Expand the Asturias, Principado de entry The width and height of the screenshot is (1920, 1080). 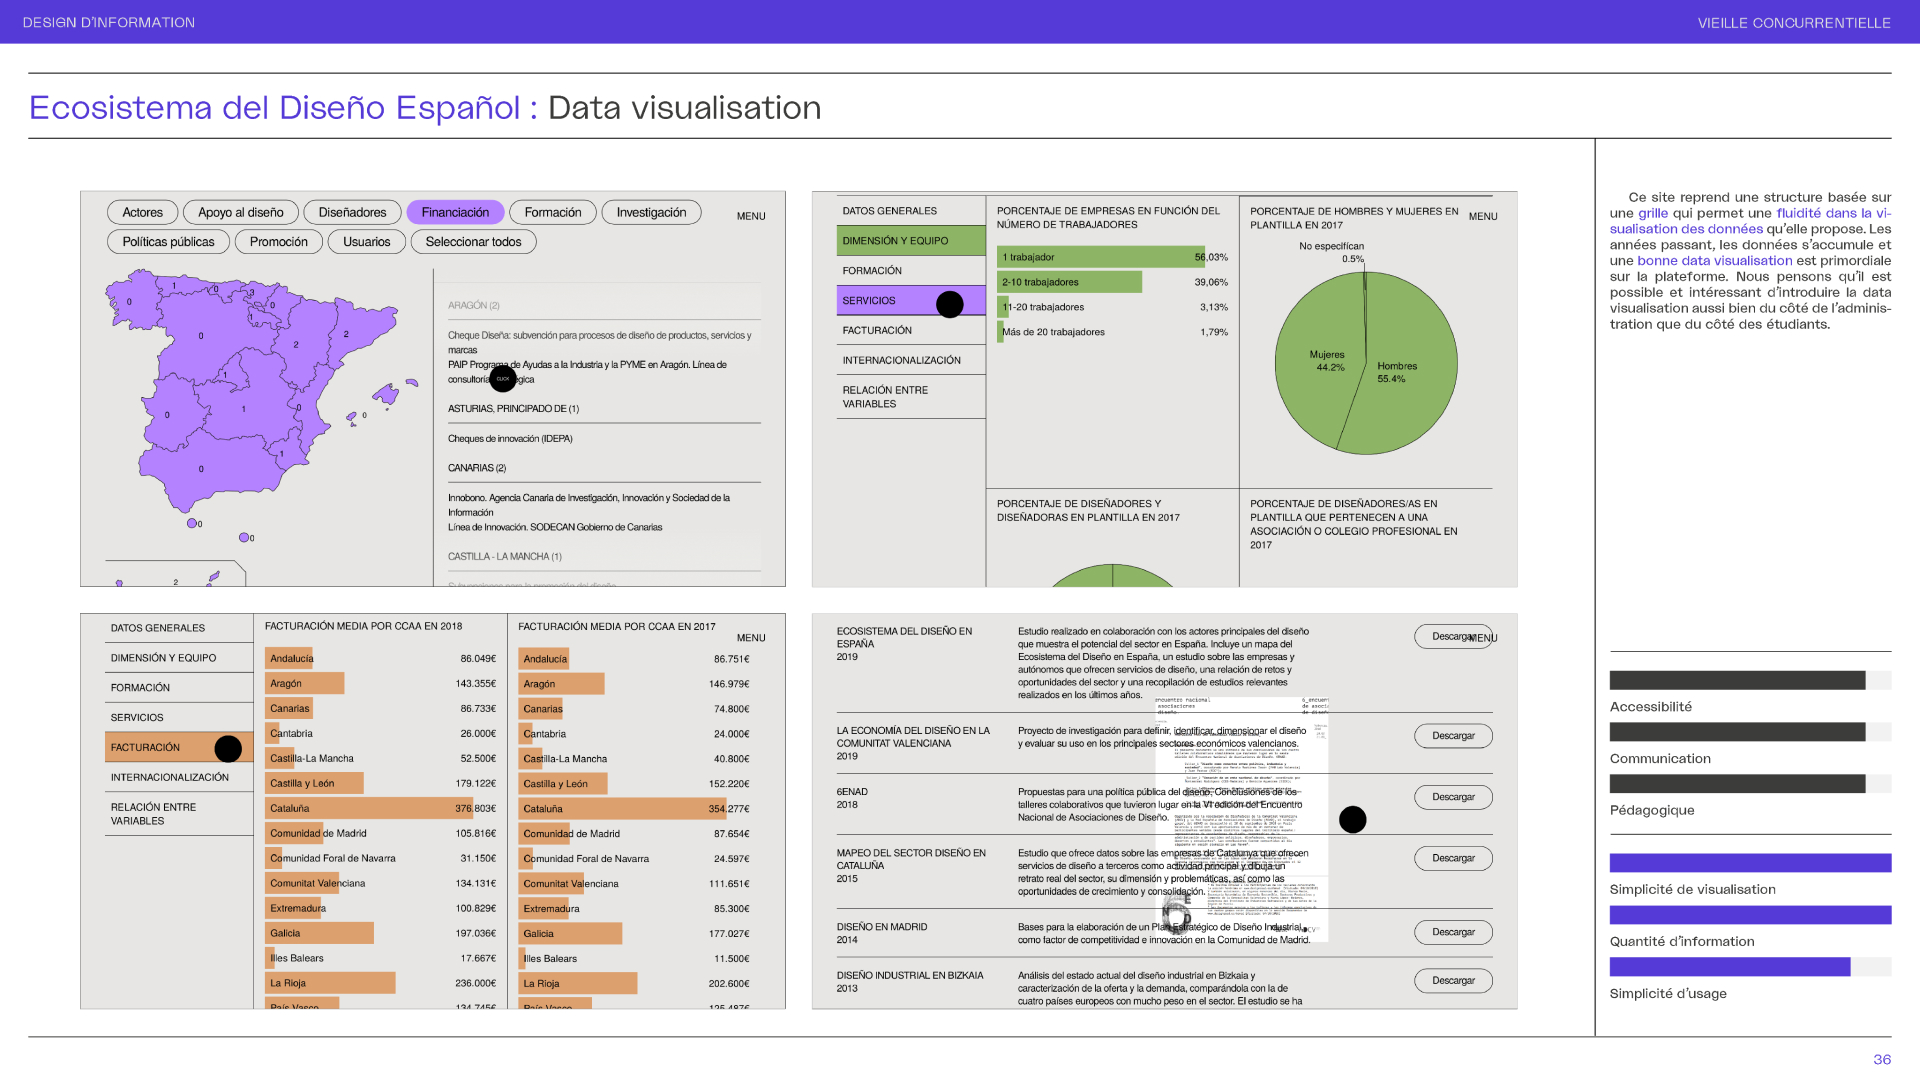pyautogui.click(x=514, y=409)
